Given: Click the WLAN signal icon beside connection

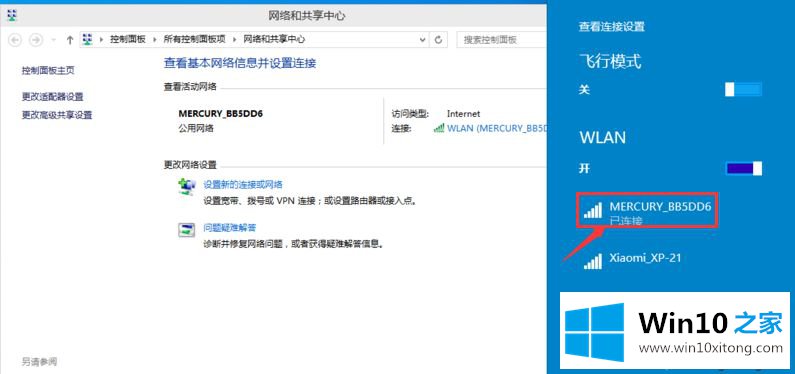Looking at the screenshot, I should point(439,128).
